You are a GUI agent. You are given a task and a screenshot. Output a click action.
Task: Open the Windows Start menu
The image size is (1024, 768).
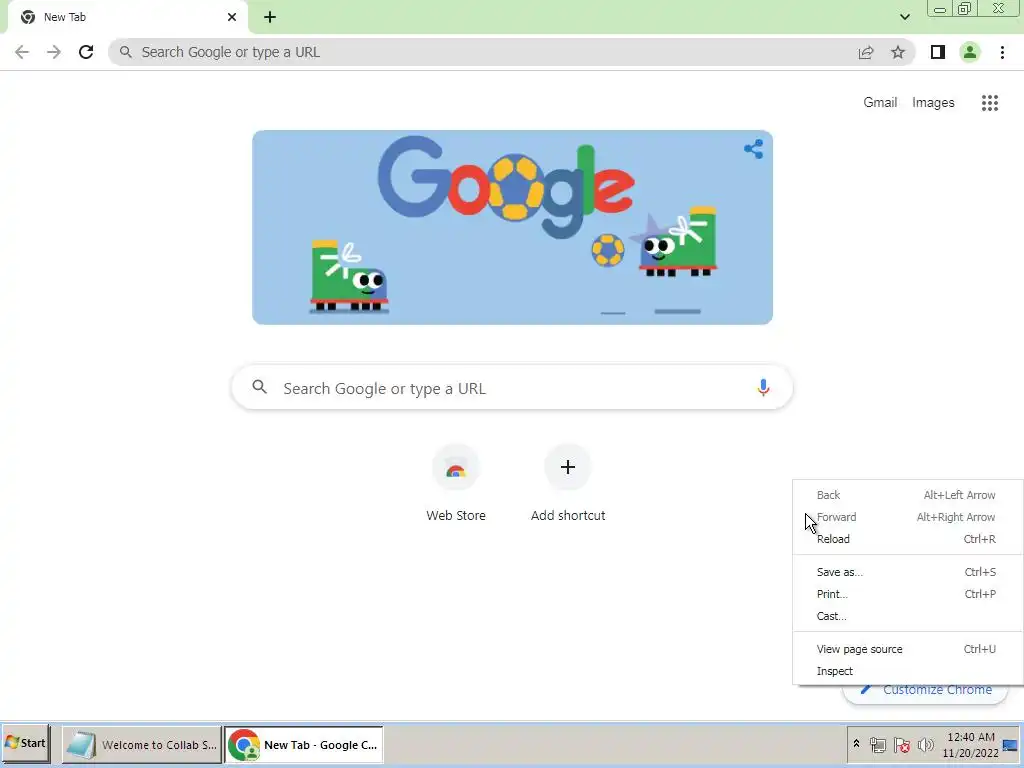(x=25, y=743)
